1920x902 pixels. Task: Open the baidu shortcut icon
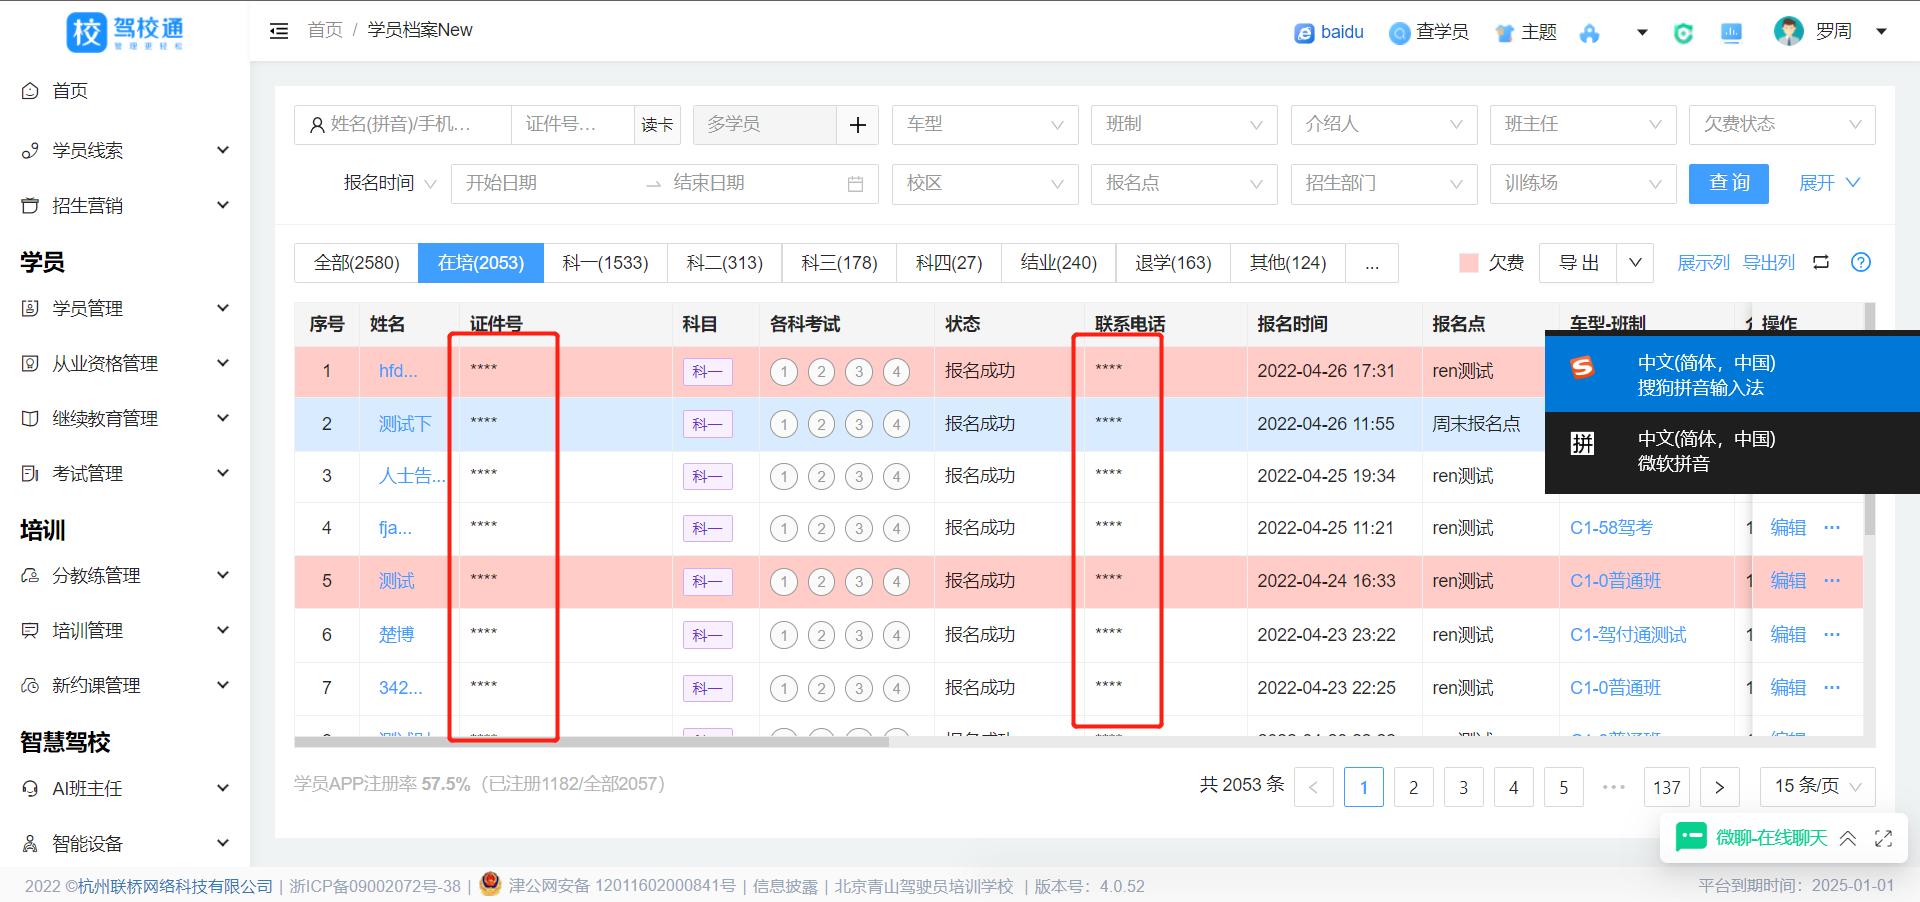tap(1304, 33)
